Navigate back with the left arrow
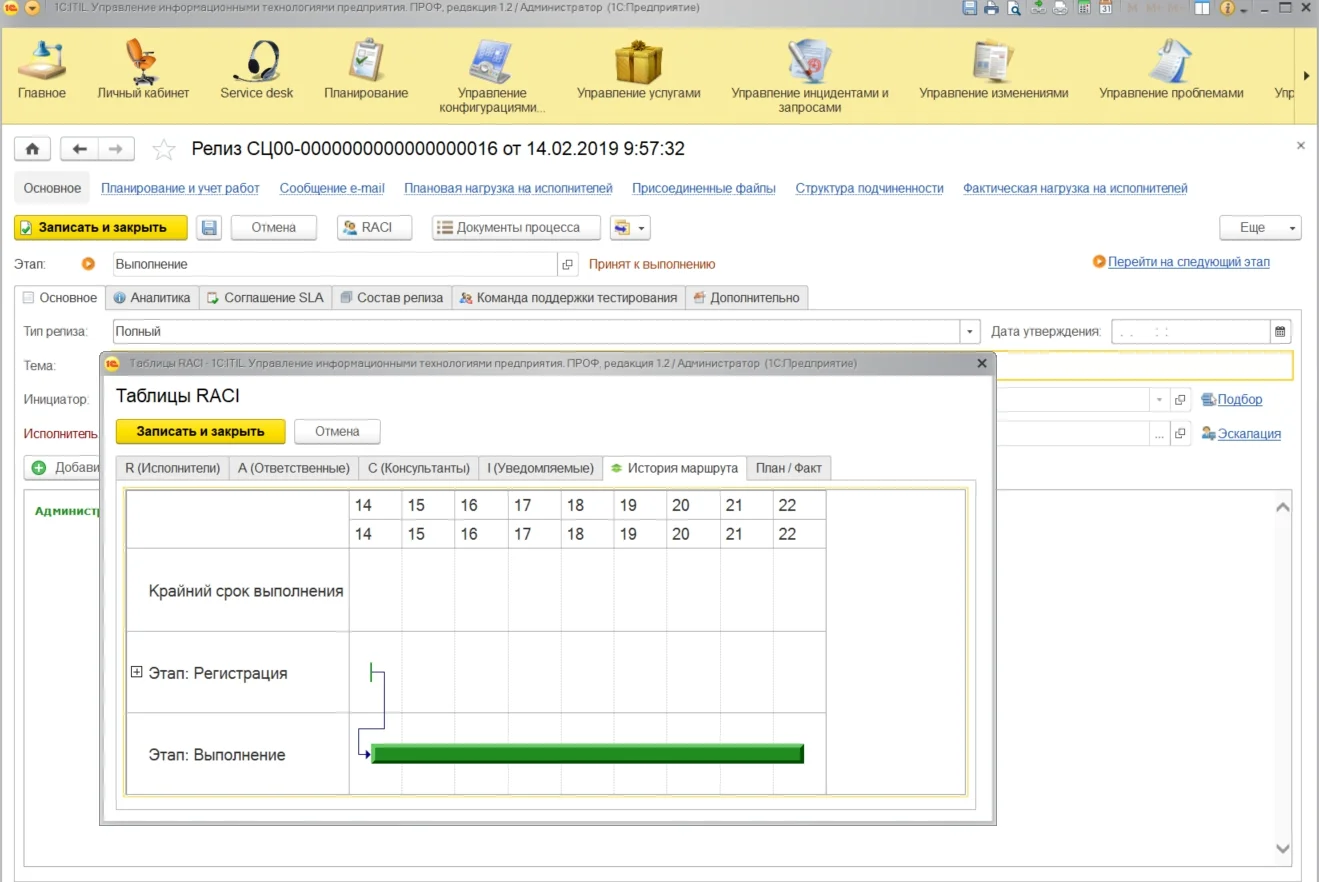This screenshot has height=882, width=1319. pyautogui.click(x=79, y=149)
